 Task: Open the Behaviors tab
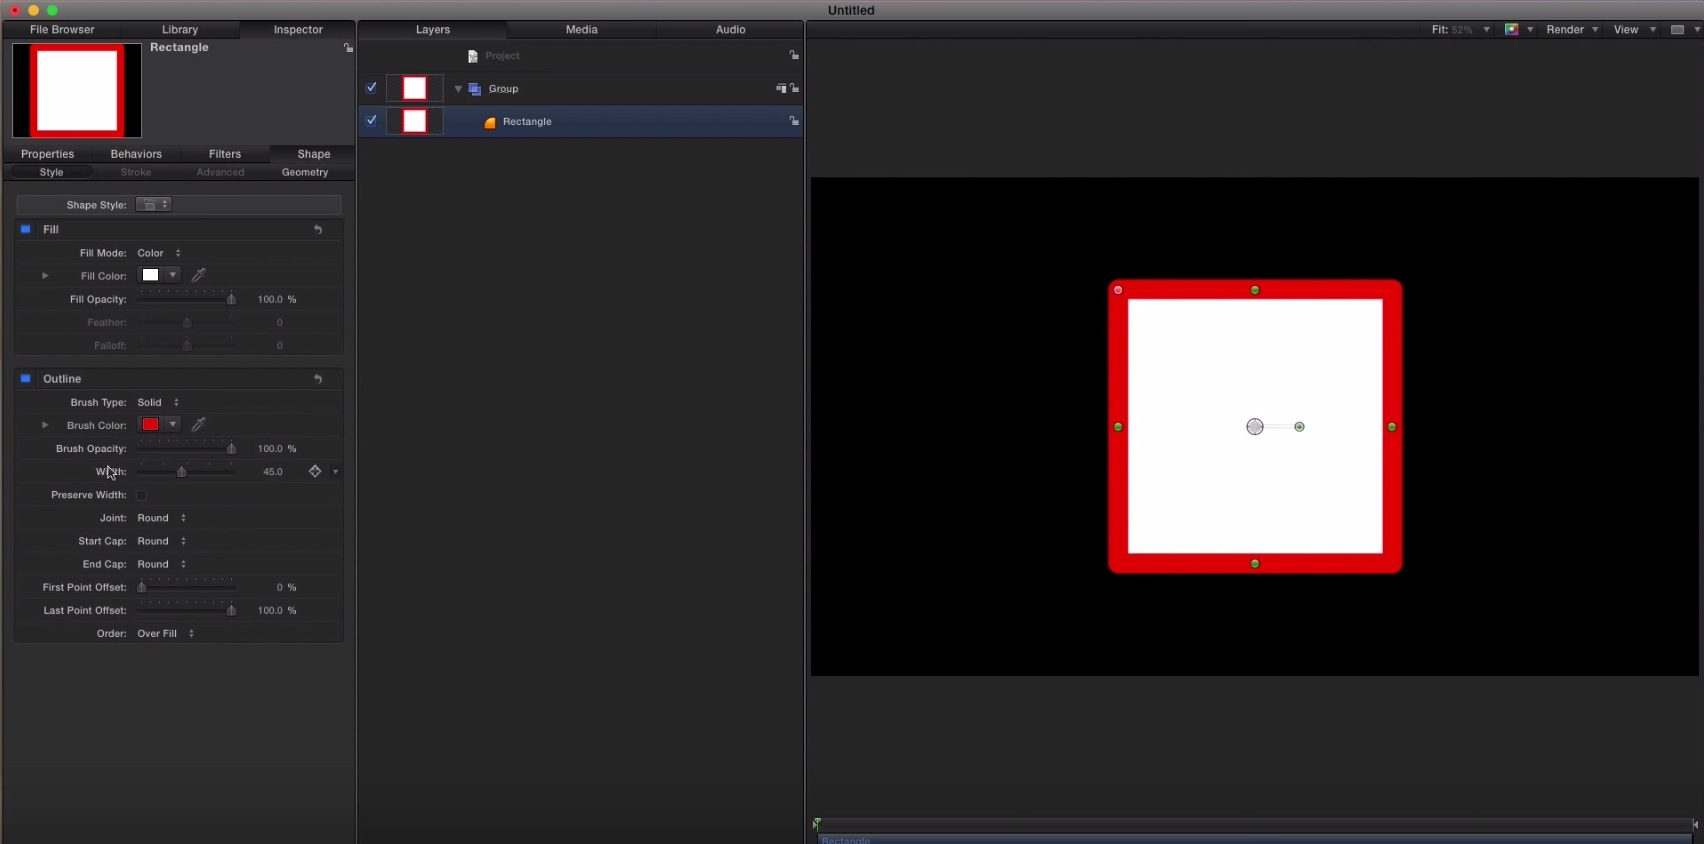point(136,154)
